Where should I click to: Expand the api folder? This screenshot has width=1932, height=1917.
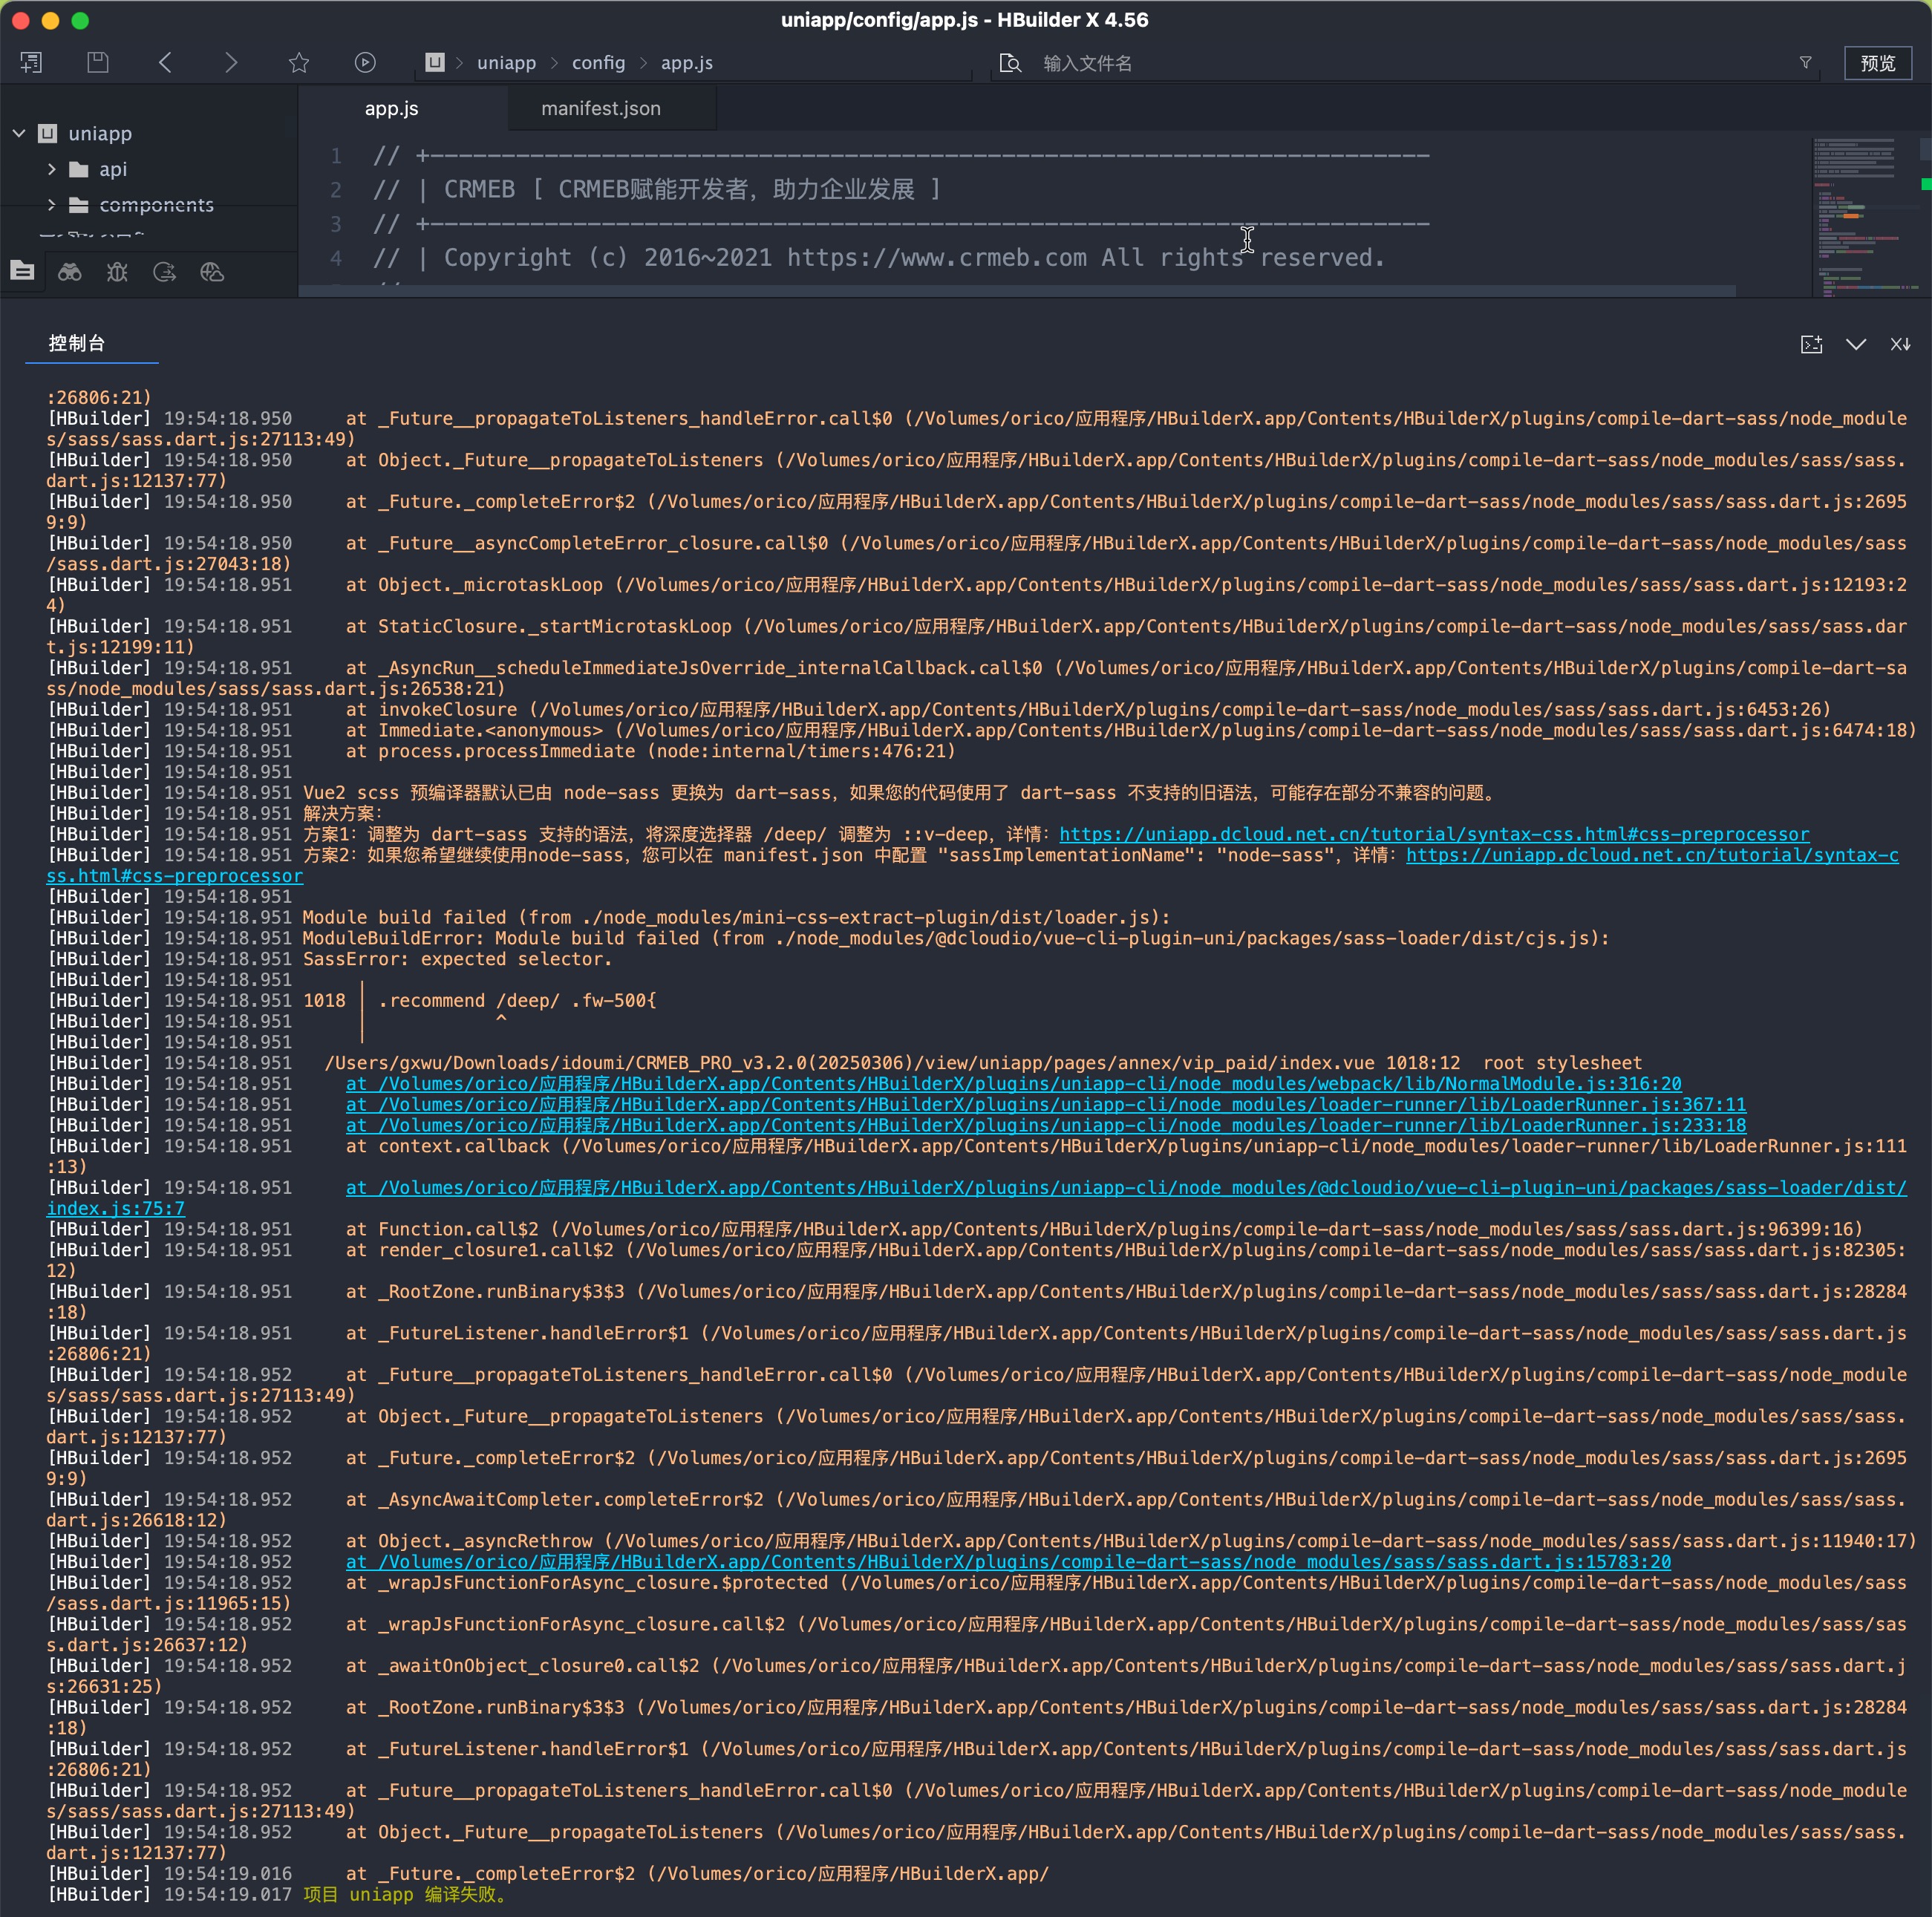pyautogui.click(x=51, y=169)
